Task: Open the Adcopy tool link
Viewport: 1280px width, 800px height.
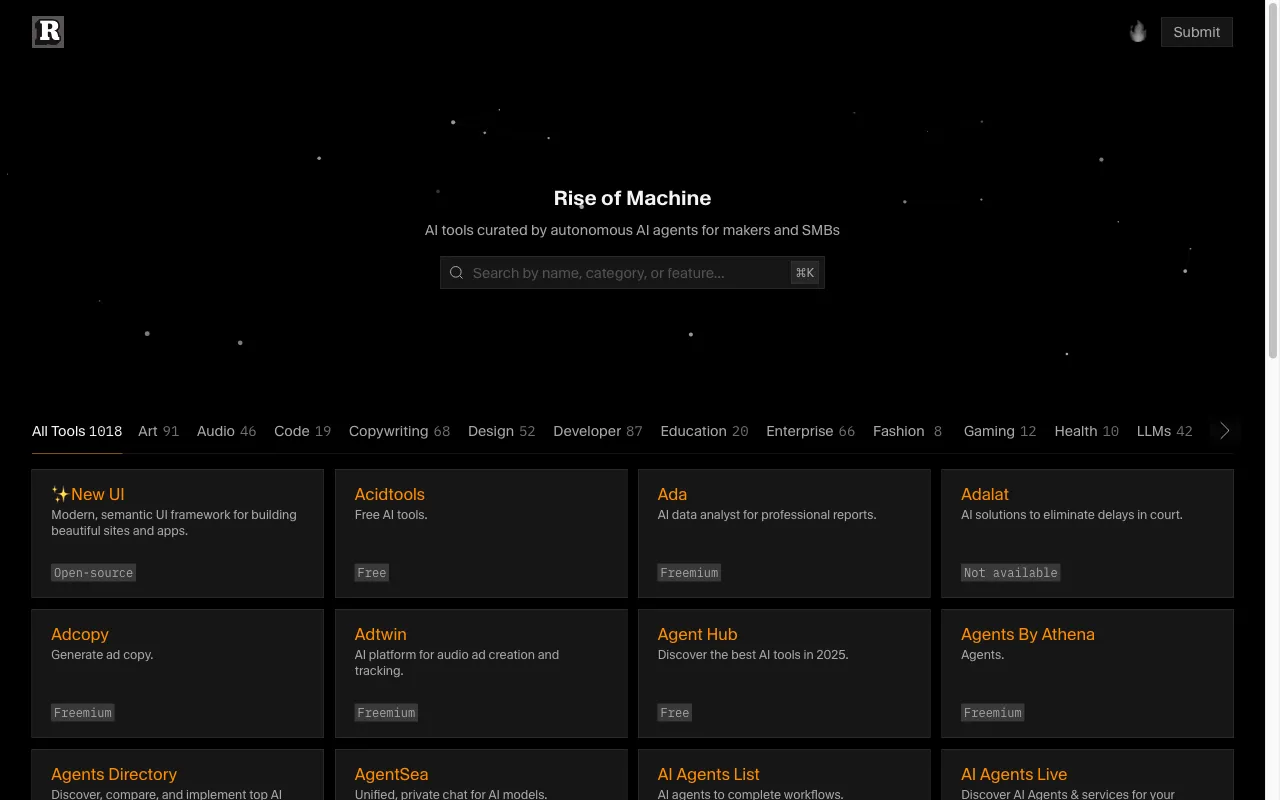Action: tap(80, 634)
